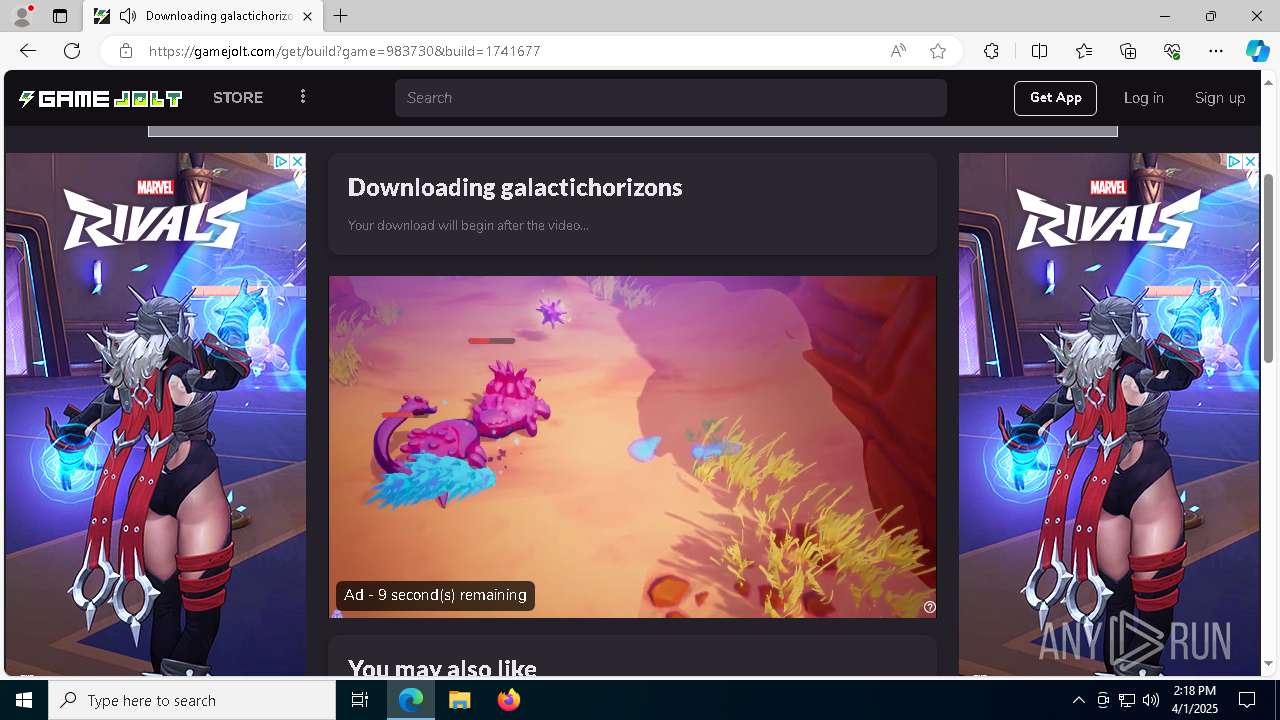Click the Log in link
This screenshot has width=1280, height=720.
1143,98
